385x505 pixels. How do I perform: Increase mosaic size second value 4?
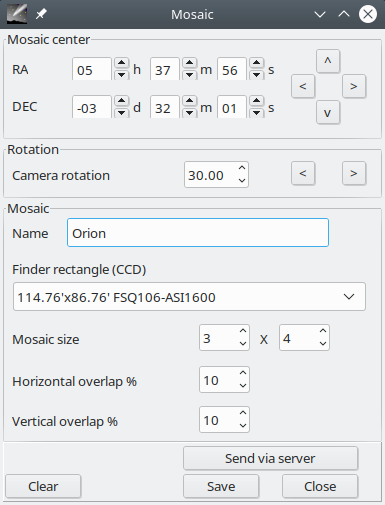pyautogui.click(x=323, y=331)
